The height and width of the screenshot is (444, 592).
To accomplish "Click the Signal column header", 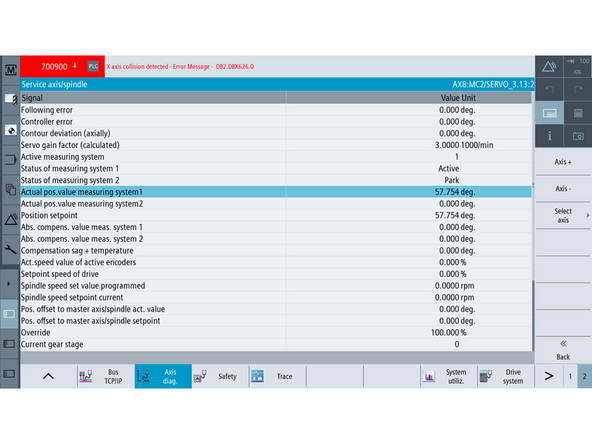I will coord(153,98).
